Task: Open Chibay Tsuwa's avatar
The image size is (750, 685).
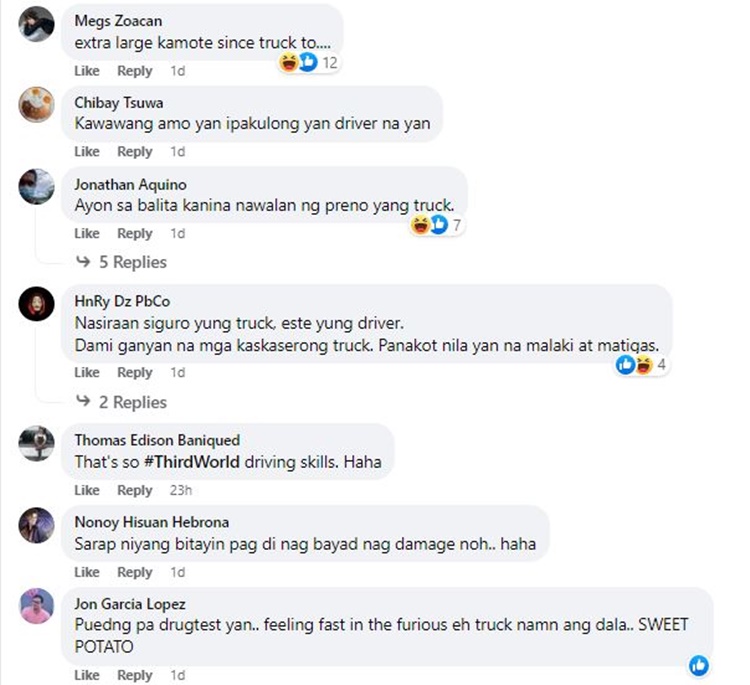Action: tap(36, 105)
